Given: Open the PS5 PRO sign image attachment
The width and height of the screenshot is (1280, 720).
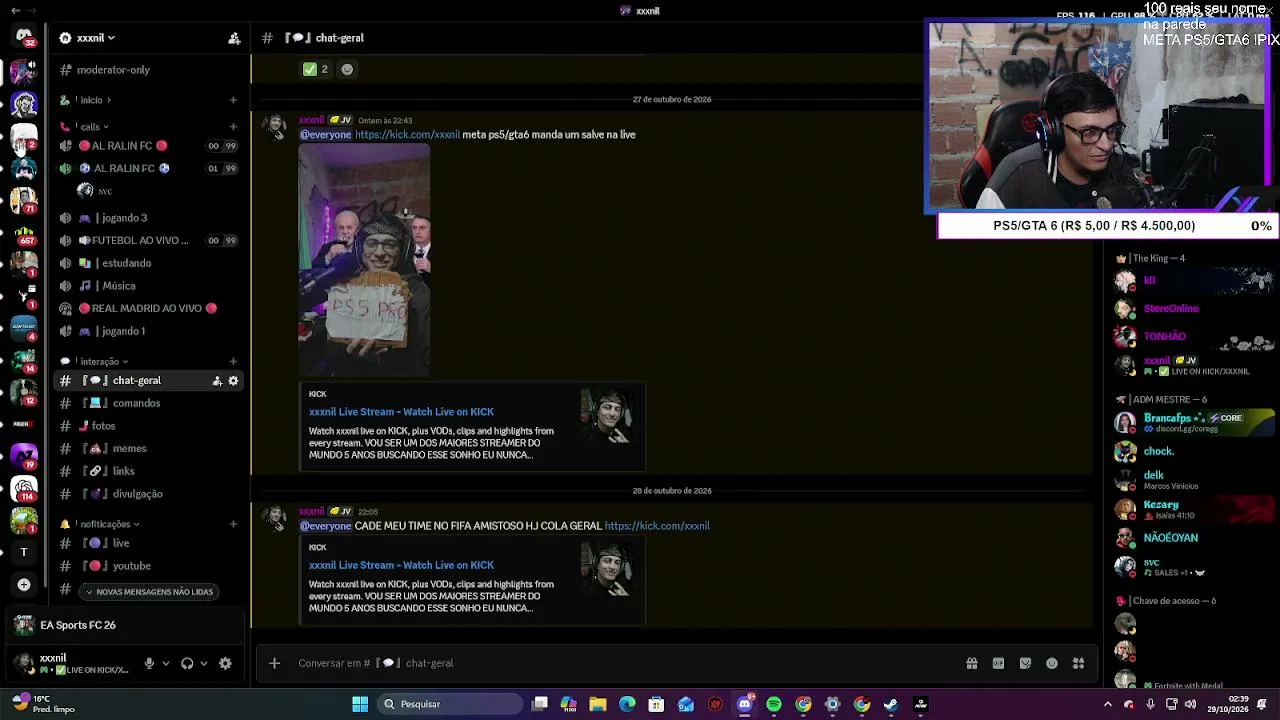Looking at the screenshot, I should pyautogui.click(x=364, y=261).
